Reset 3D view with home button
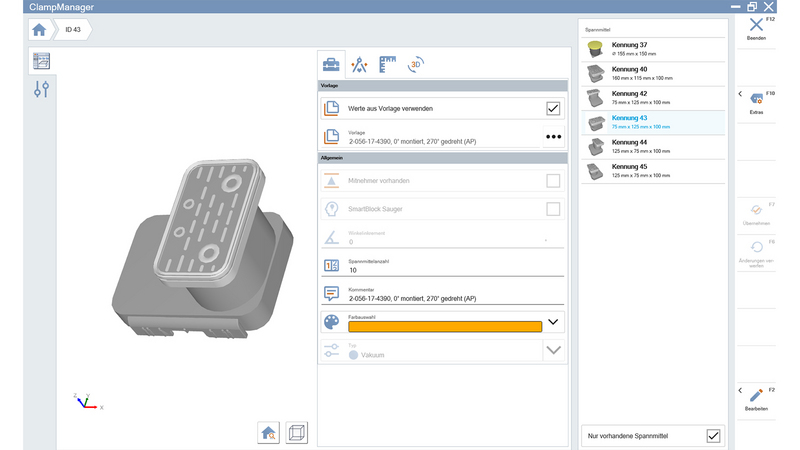 [x=269, y=432]
